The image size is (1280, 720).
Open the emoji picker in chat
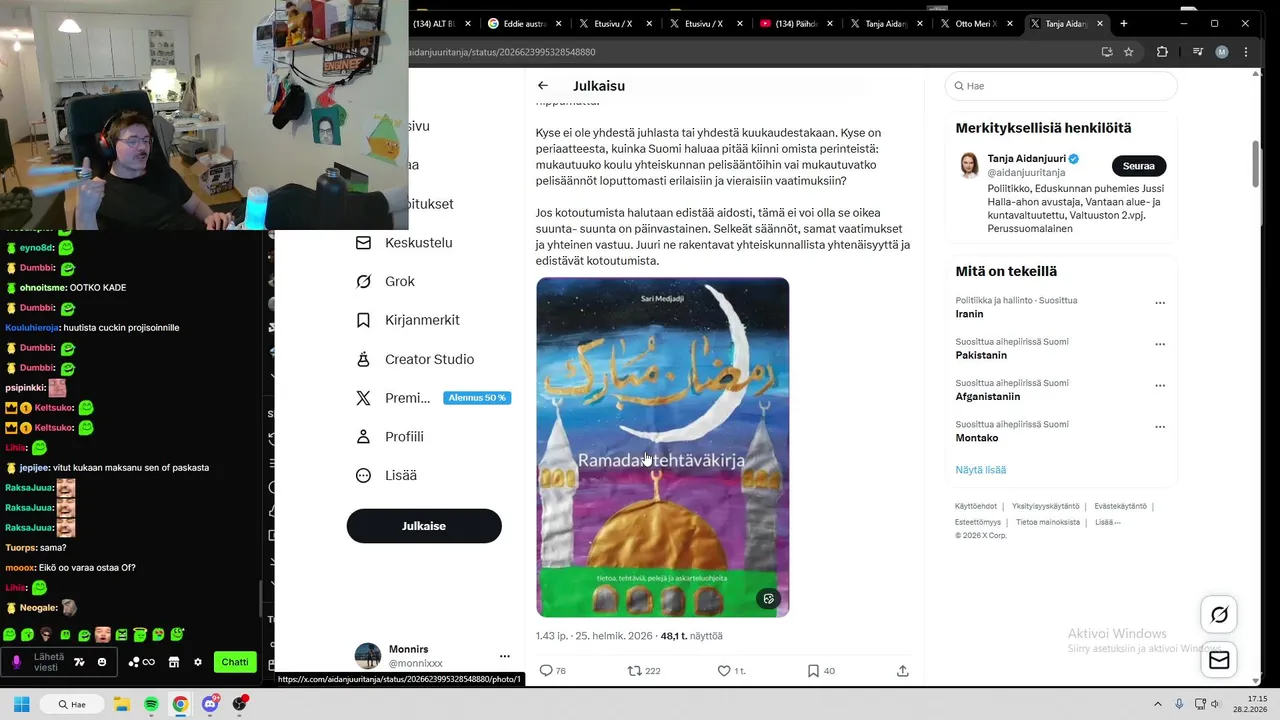point(102,662)
